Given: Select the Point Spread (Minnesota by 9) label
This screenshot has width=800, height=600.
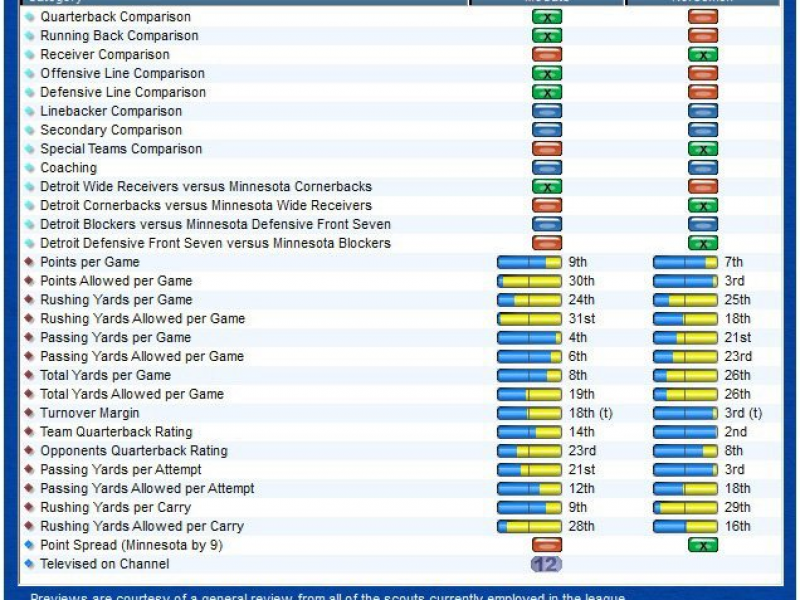Looking at the screenshot, I should (x=132, y=545).
